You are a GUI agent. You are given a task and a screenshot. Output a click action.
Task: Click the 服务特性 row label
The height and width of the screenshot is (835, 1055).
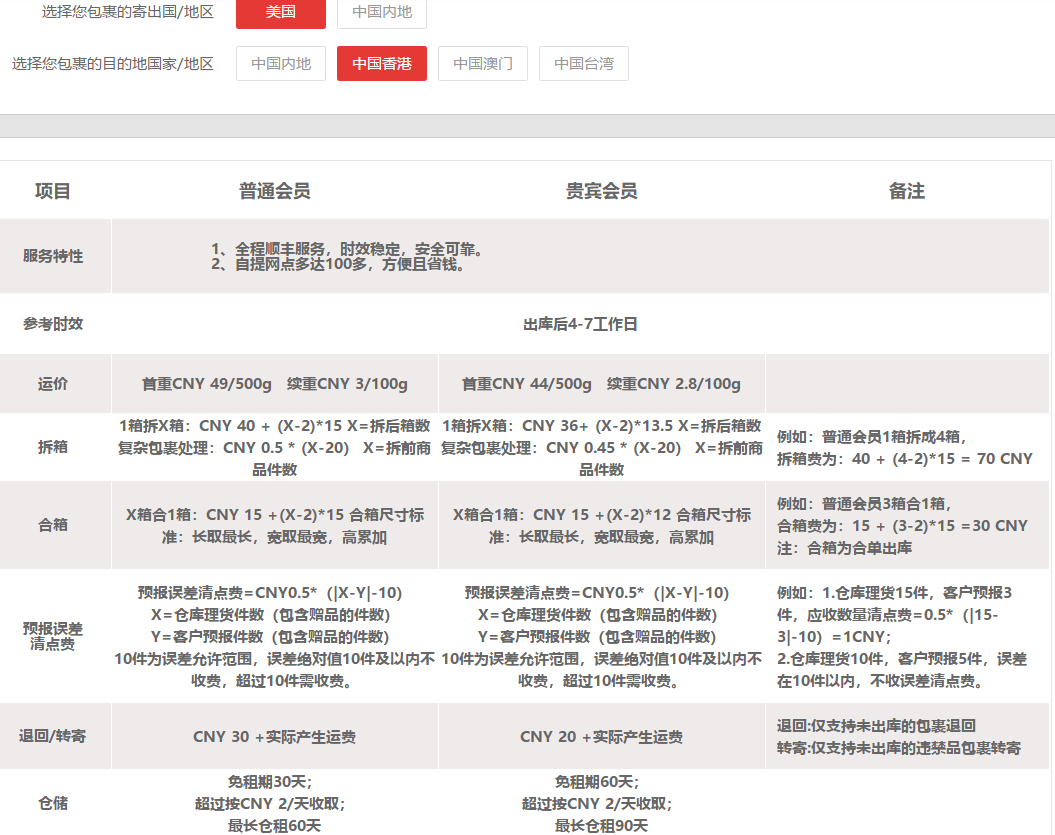coord(53,256)
